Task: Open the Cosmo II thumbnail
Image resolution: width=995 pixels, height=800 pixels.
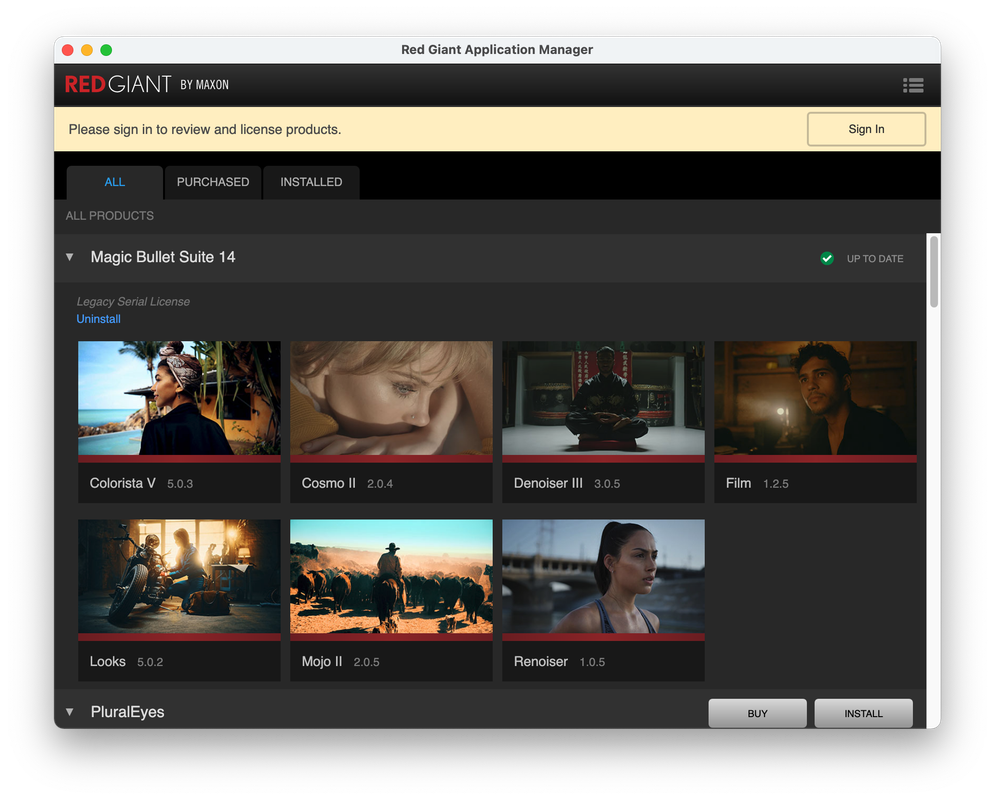Action: pos(391,398)
